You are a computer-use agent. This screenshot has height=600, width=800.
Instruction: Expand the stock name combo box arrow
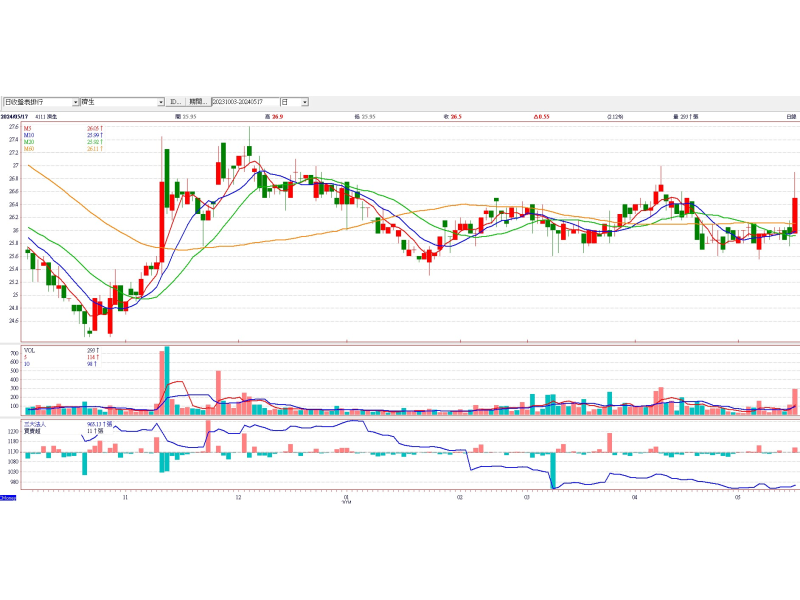(161, 102)
